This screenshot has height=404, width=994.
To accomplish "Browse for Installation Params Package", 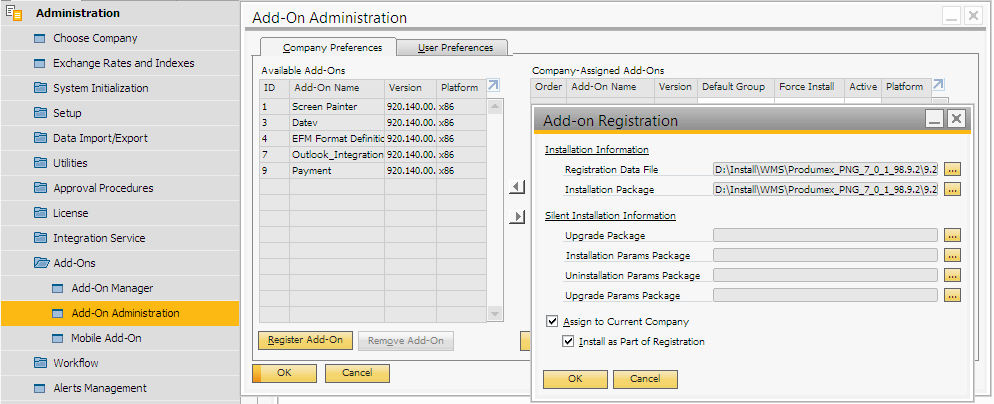I will coord(952,255).
